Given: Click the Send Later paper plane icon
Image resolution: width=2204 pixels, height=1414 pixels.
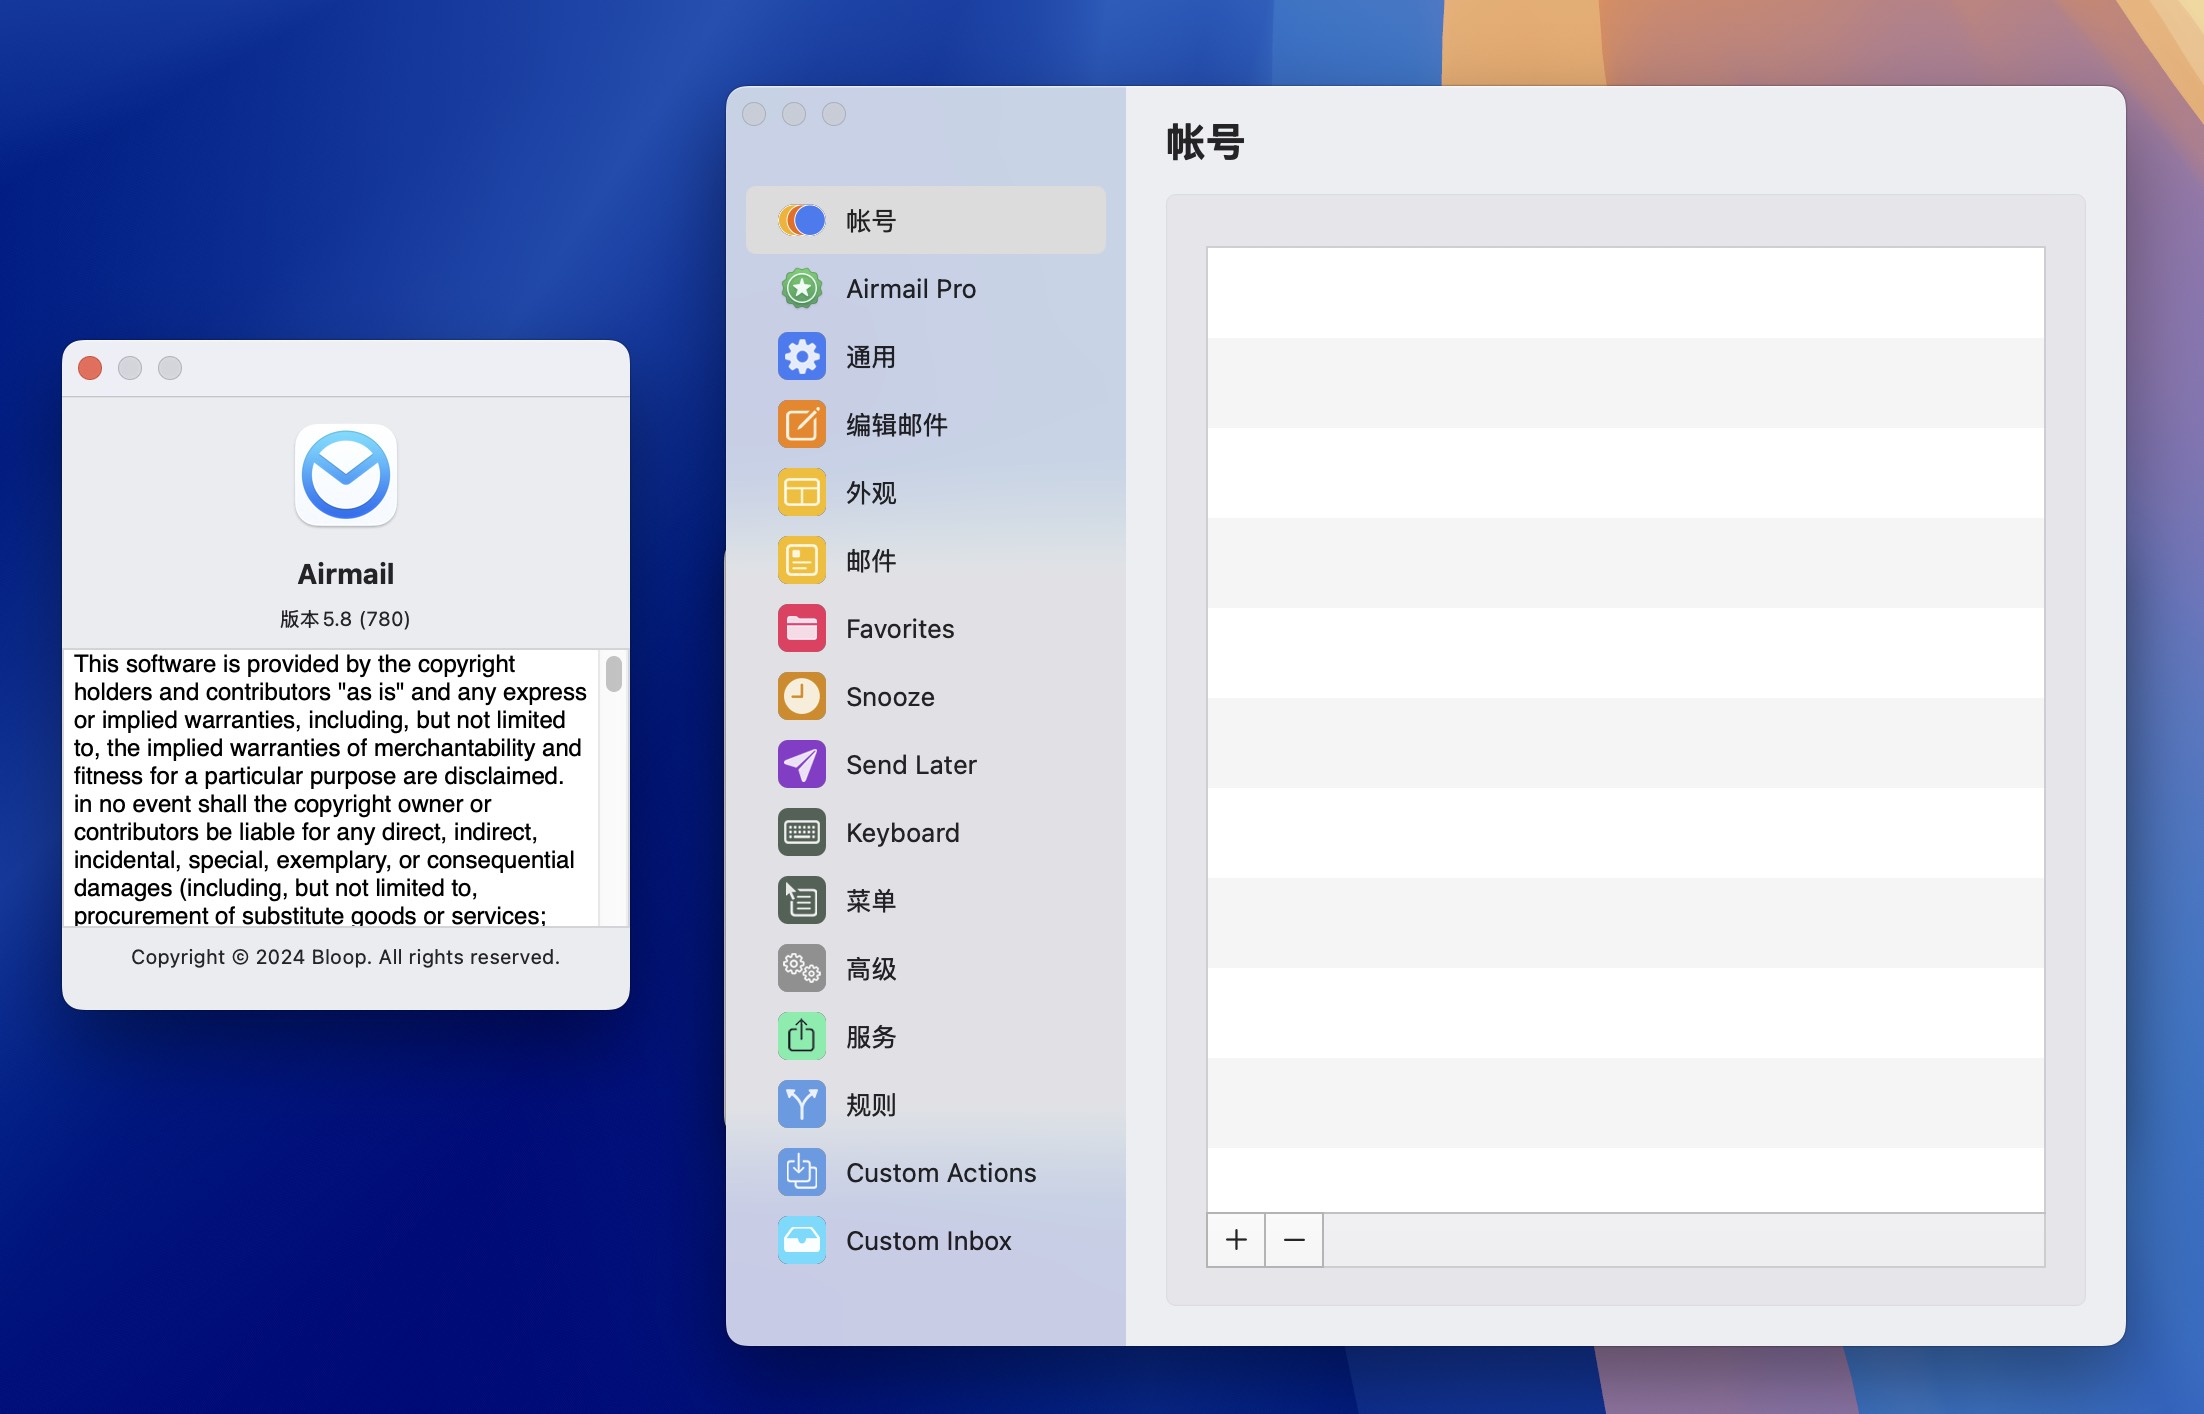Looking at the screenshot, I should tap(802, 764).
